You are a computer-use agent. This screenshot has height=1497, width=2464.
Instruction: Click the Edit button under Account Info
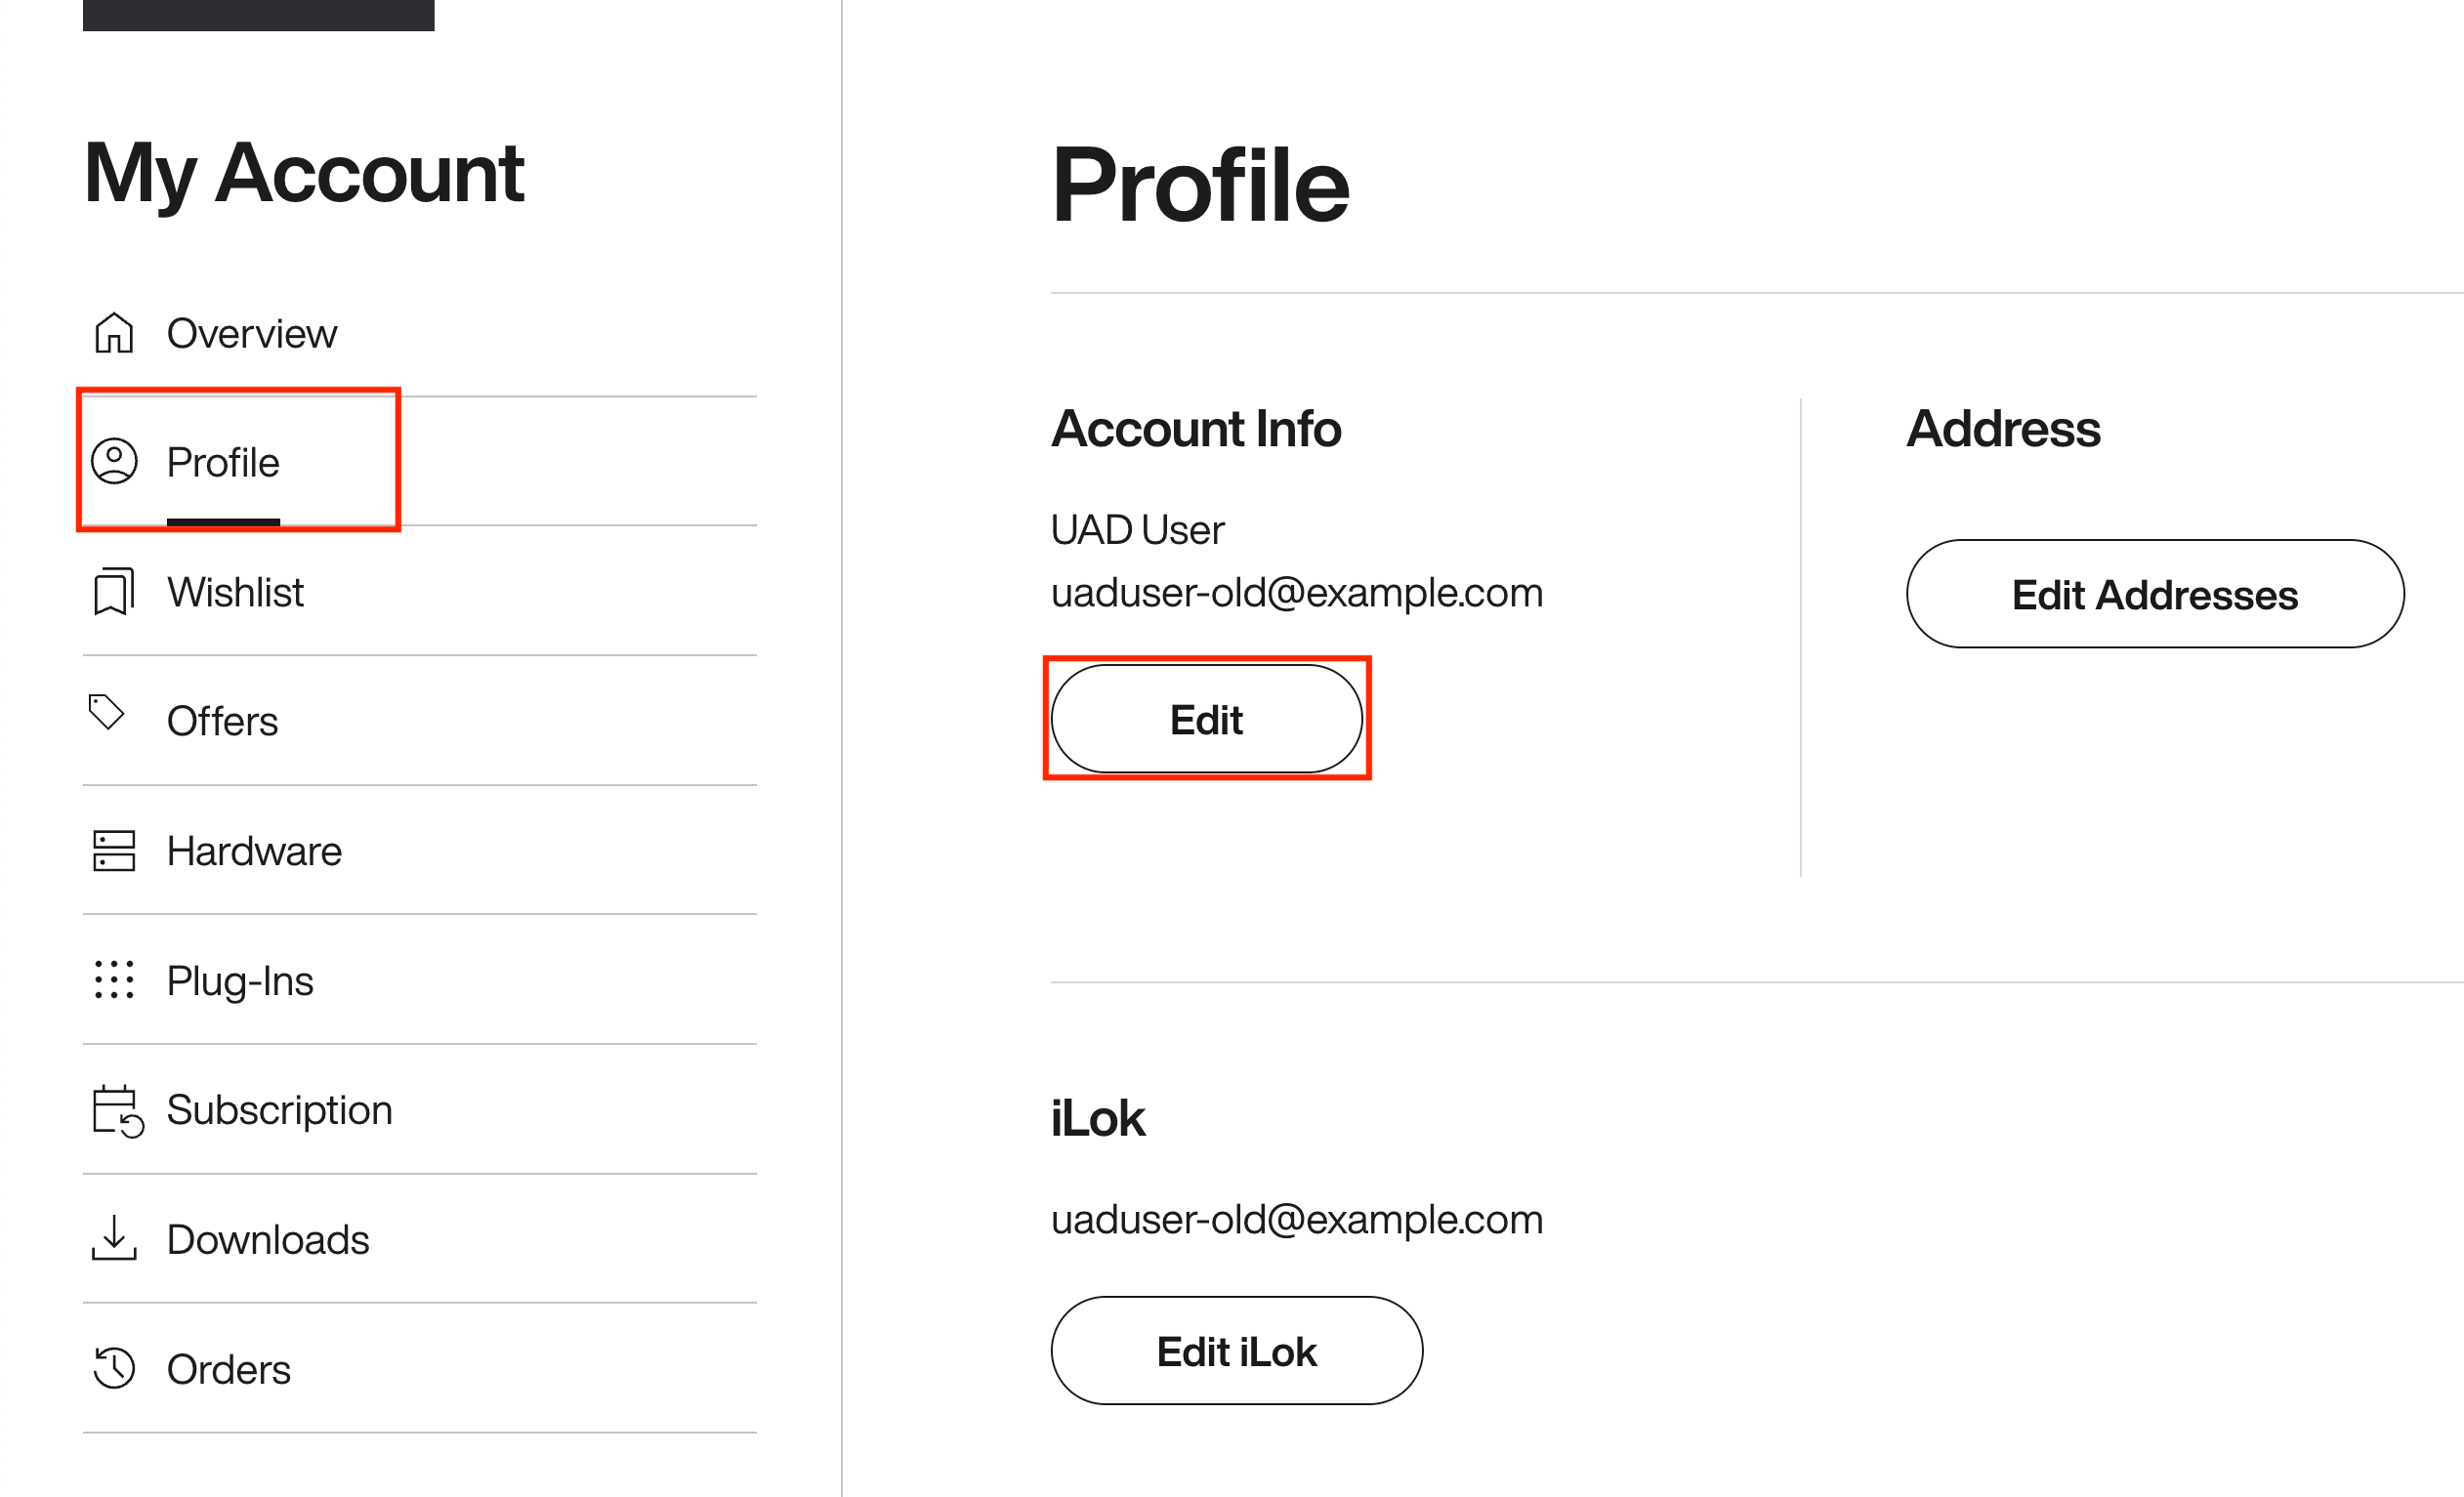[1207, 719]
